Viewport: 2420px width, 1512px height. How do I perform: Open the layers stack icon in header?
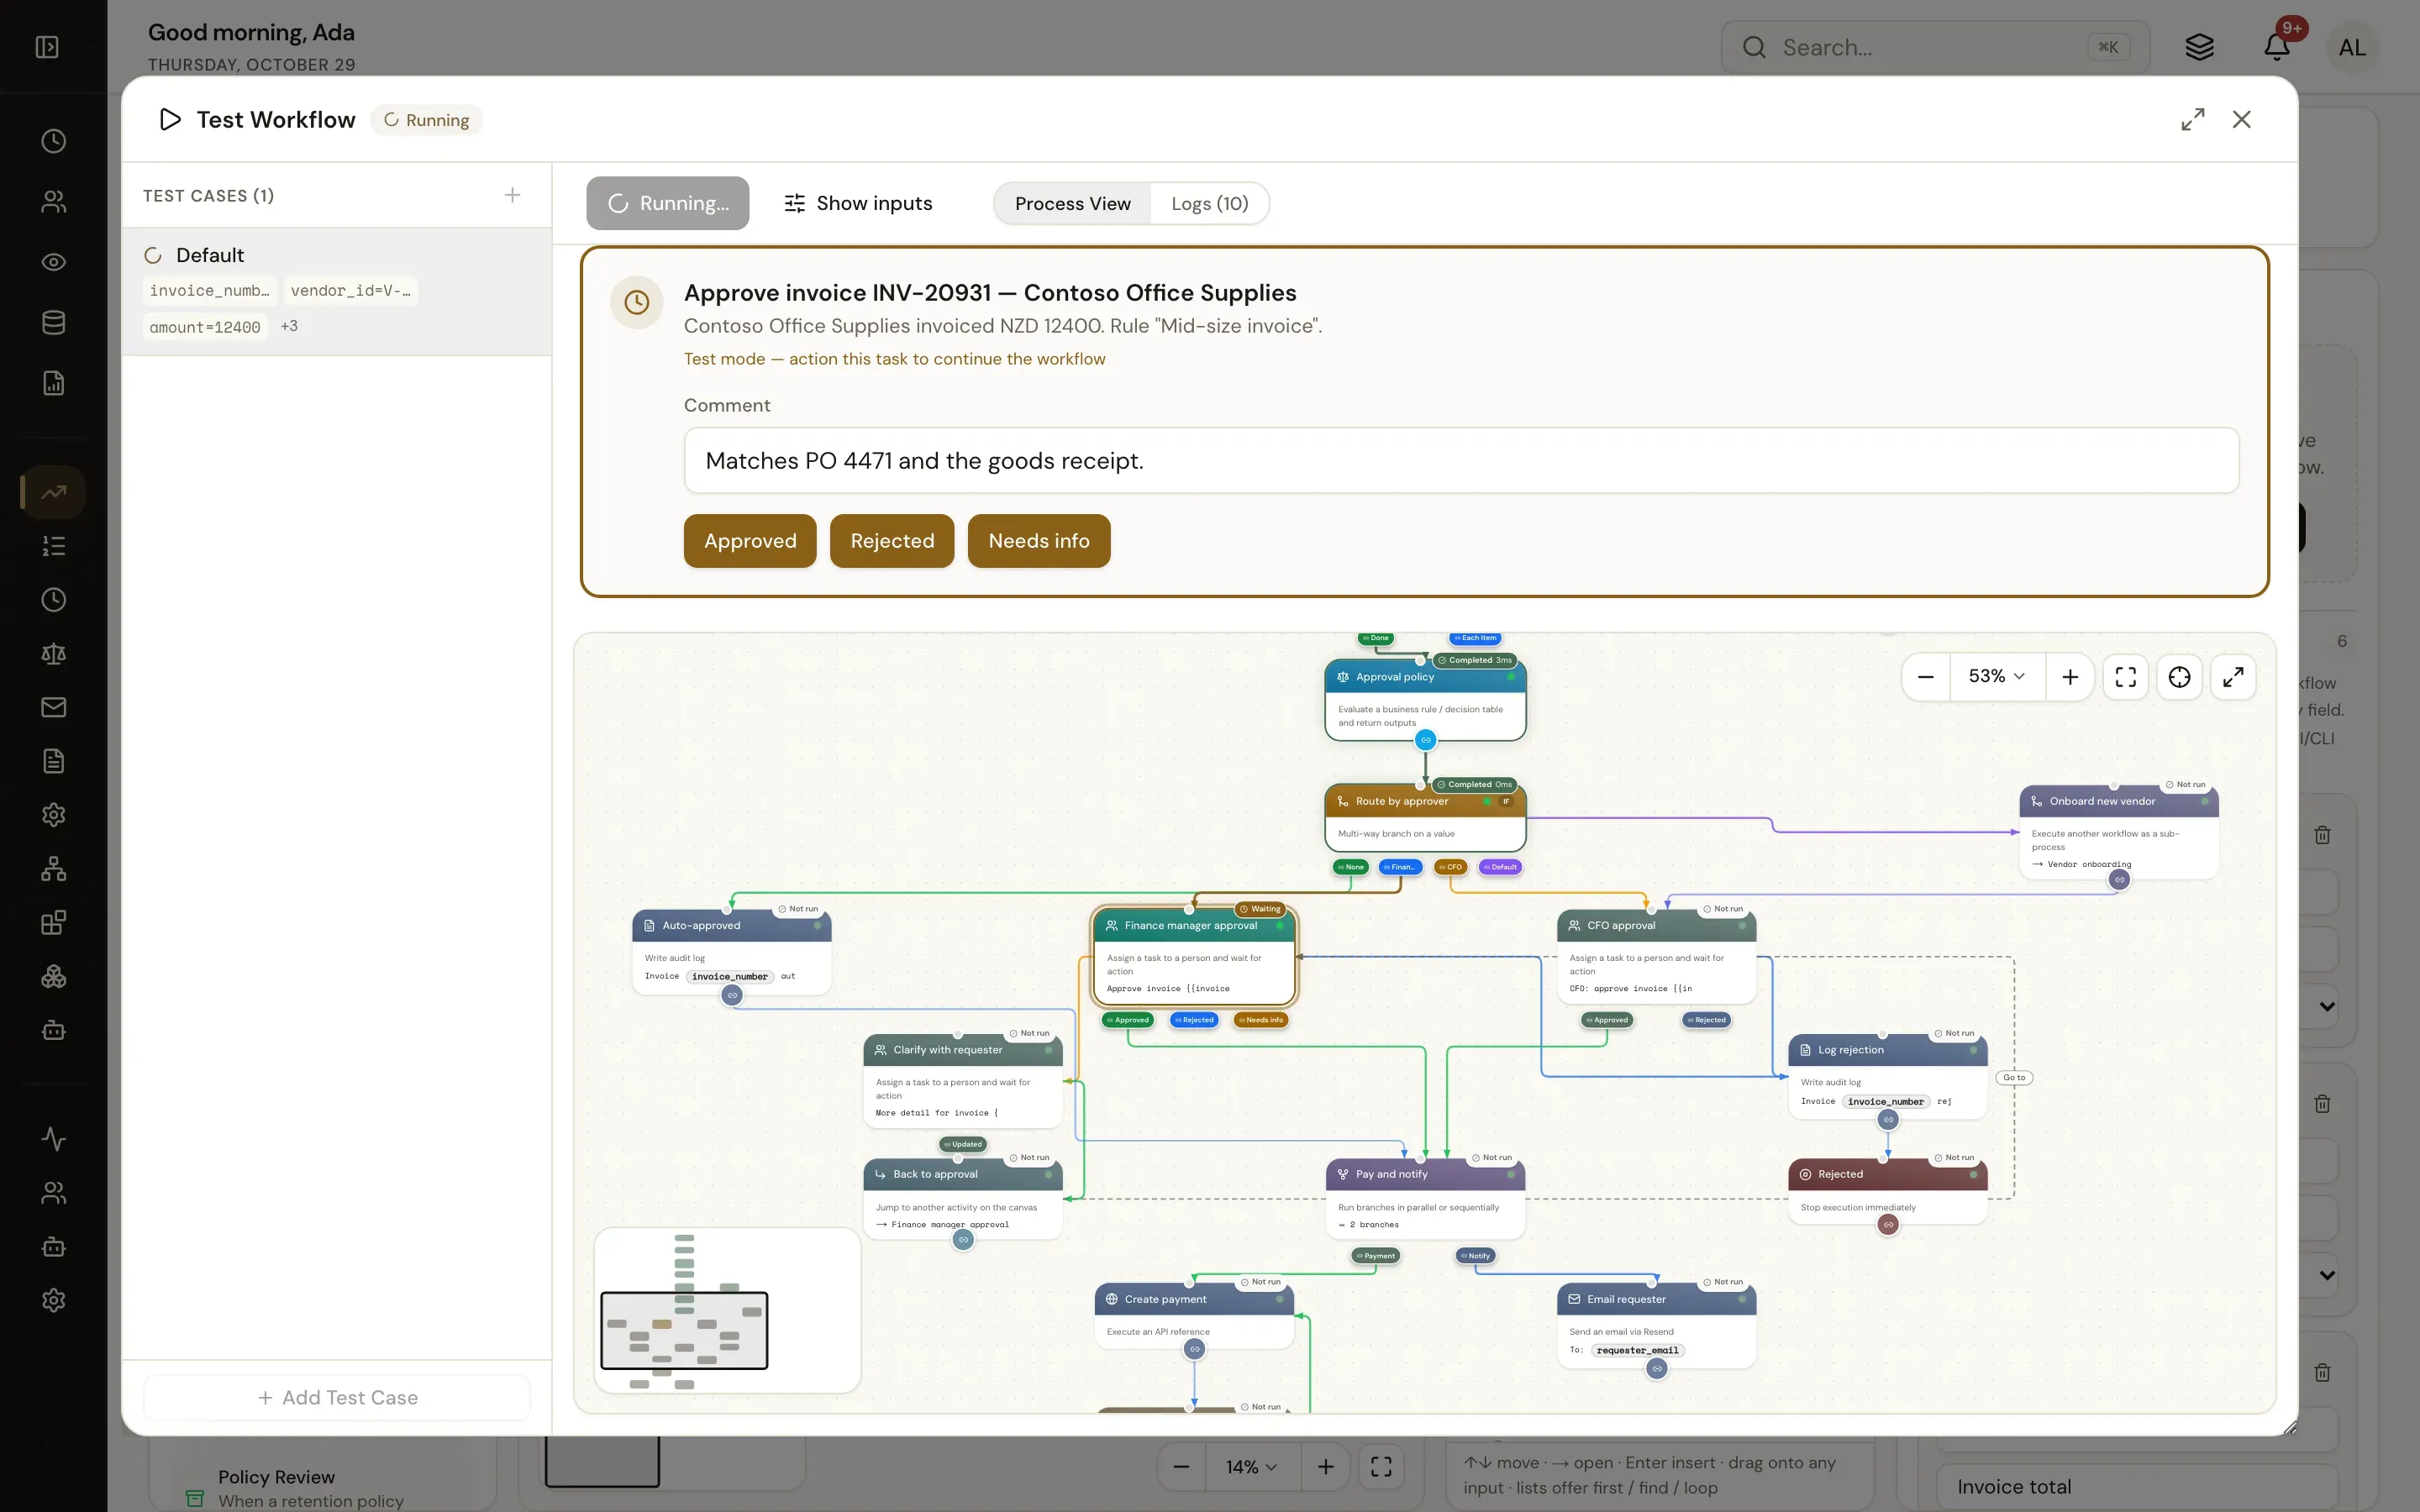(2199, 47)
